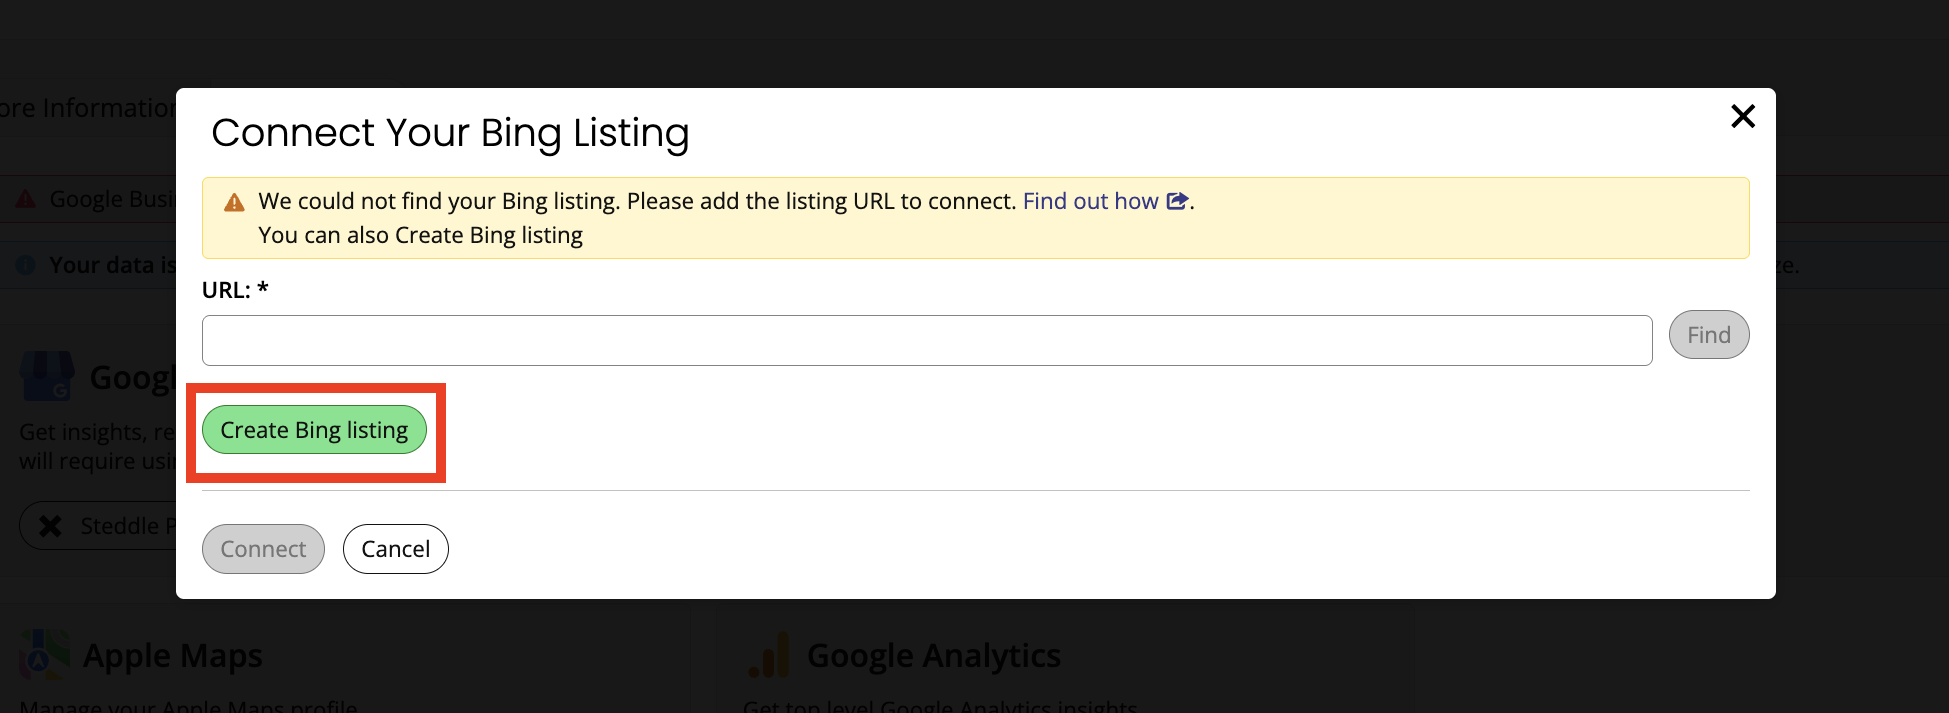Image resolution: width=1949 pixels, height=713 pixels.
Task: Click the More Information heading top left
Action: tap(85, 107)
